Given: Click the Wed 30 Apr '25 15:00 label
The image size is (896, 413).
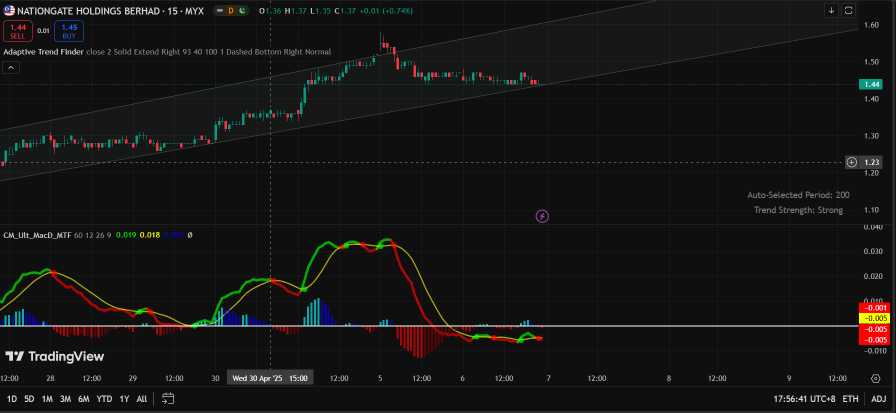Looking at the screenshot, I should coord(270,378).
